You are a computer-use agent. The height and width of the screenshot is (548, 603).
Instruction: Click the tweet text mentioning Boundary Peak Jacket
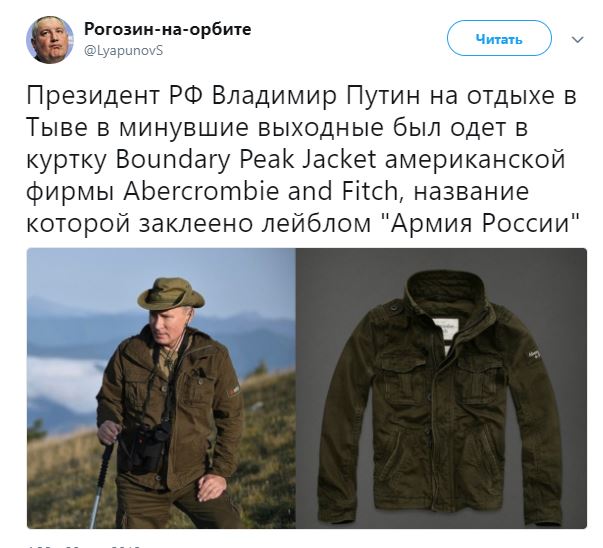coord(245,160)
